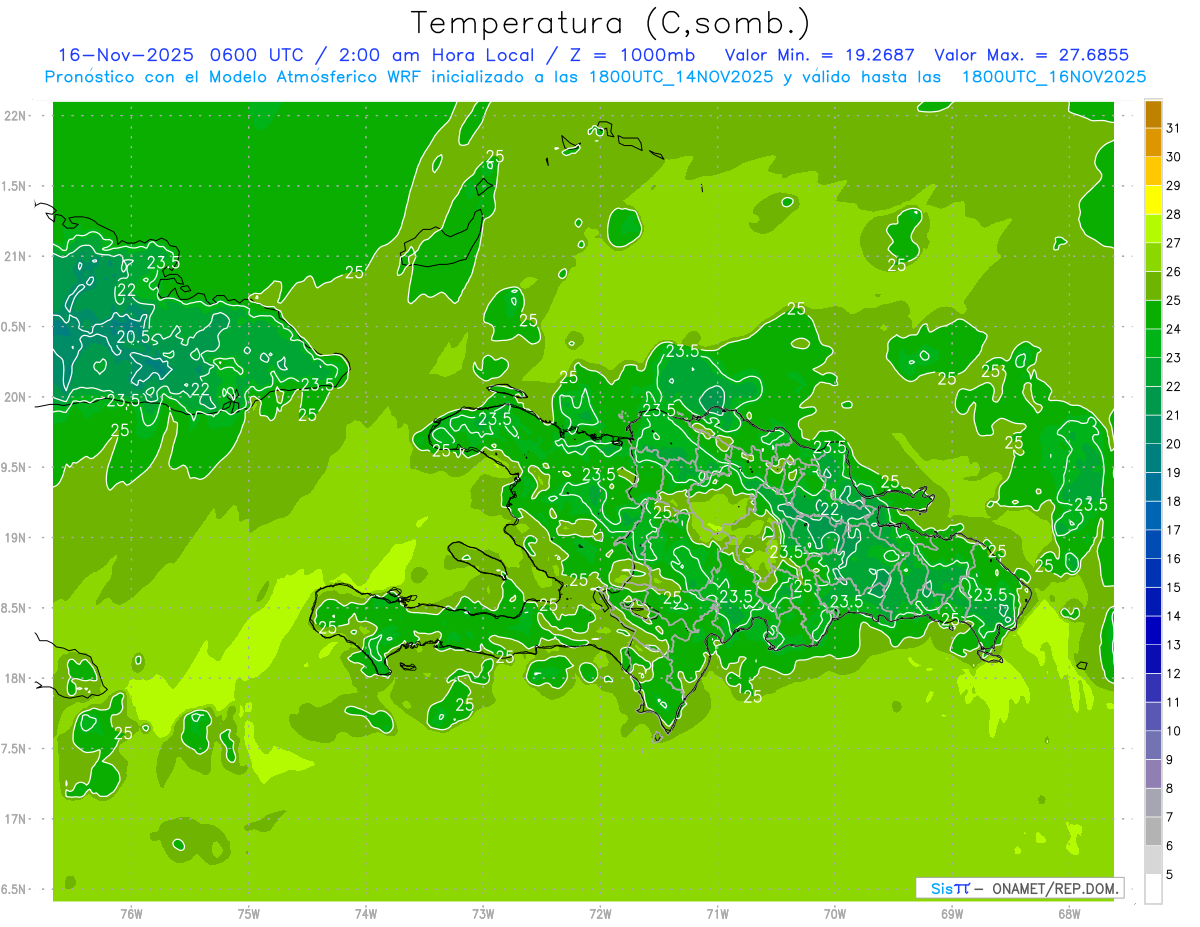Click the color scale value 24
Screen dimensions: 1200x927
1174,329
